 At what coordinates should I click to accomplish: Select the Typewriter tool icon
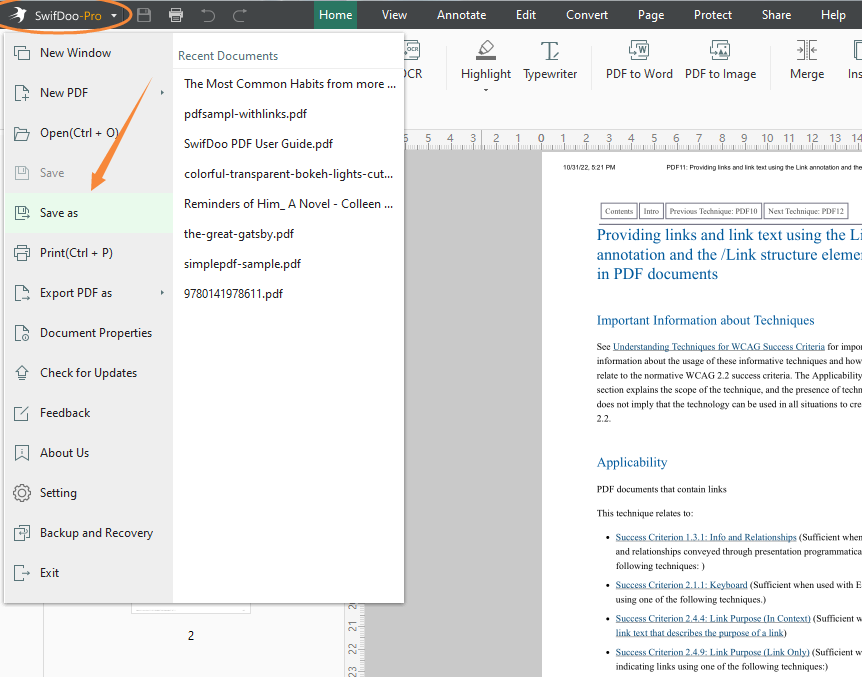pyautogui.click(x=550, y=51)
